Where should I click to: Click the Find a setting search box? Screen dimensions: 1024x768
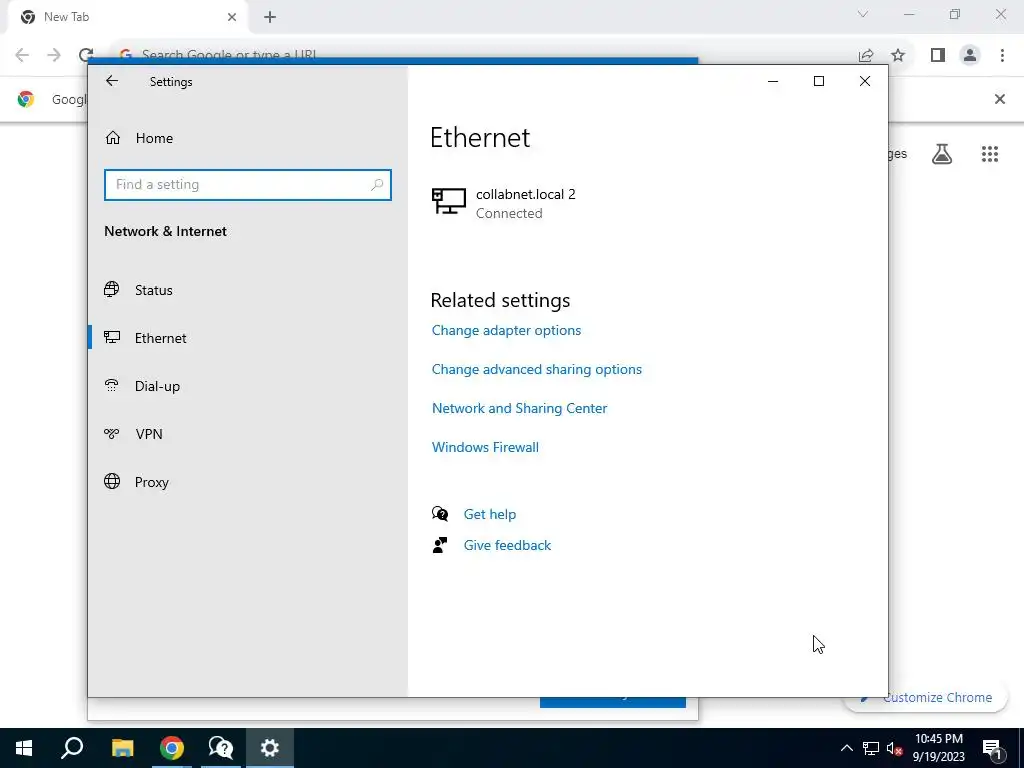(248, 185)
